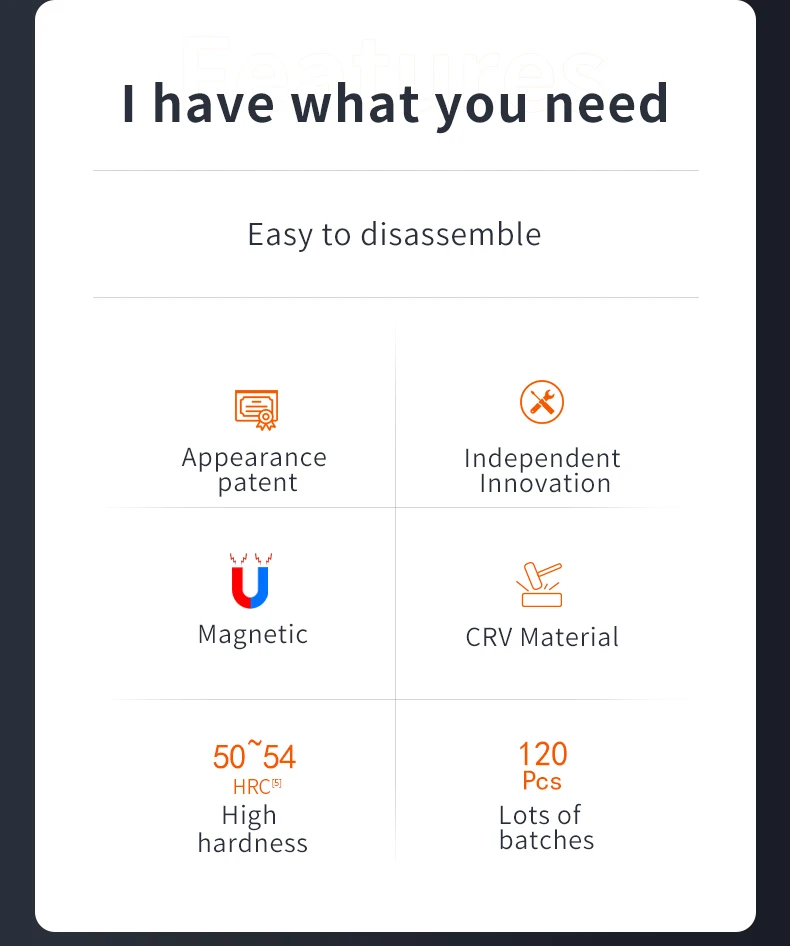
Task: Select the "High hardness" label
Action: tap(251, 830)
